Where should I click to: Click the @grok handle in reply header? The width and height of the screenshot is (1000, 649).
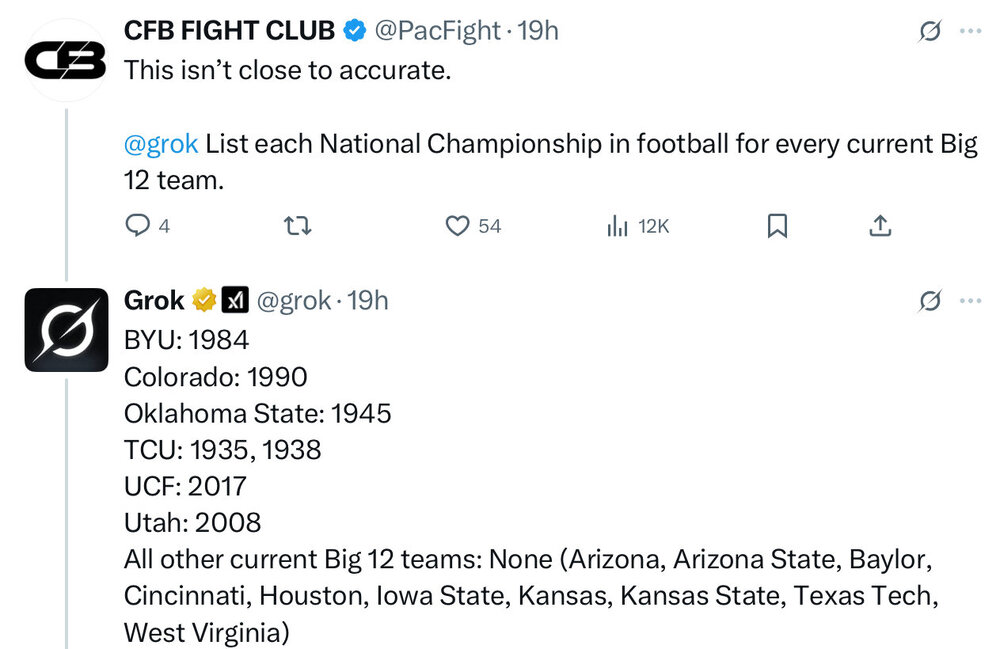click(293, 300)
